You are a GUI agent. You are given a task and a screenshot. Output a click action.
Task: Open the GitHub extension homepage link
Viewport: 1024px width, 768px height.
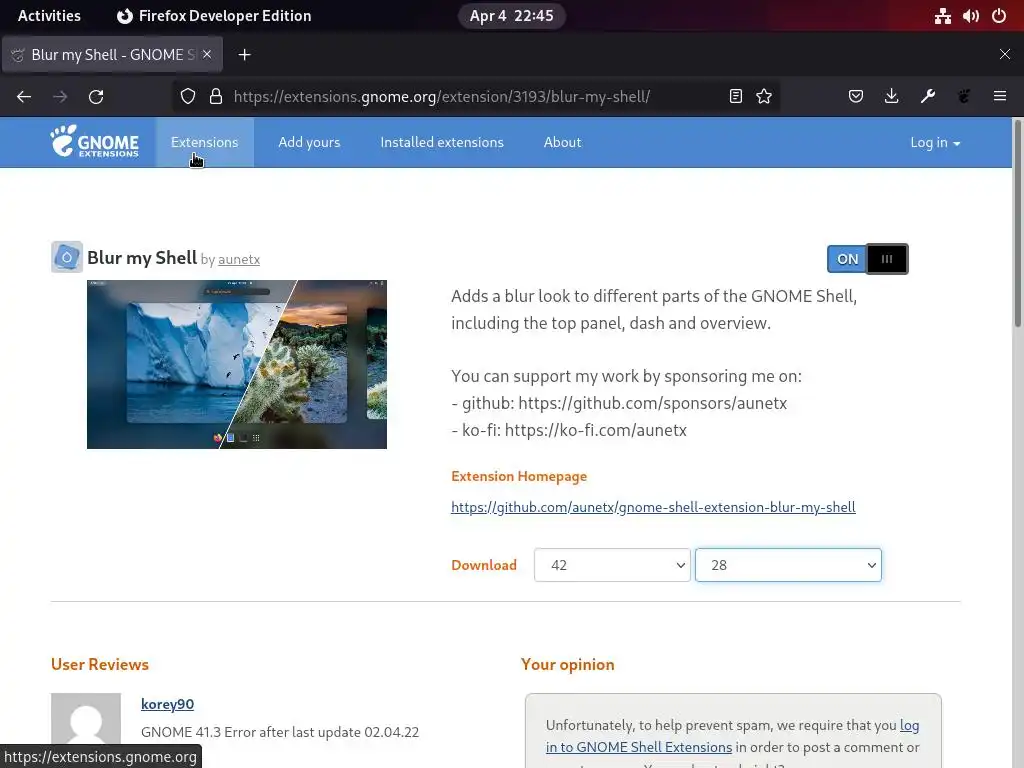click(x=653, y=507)
